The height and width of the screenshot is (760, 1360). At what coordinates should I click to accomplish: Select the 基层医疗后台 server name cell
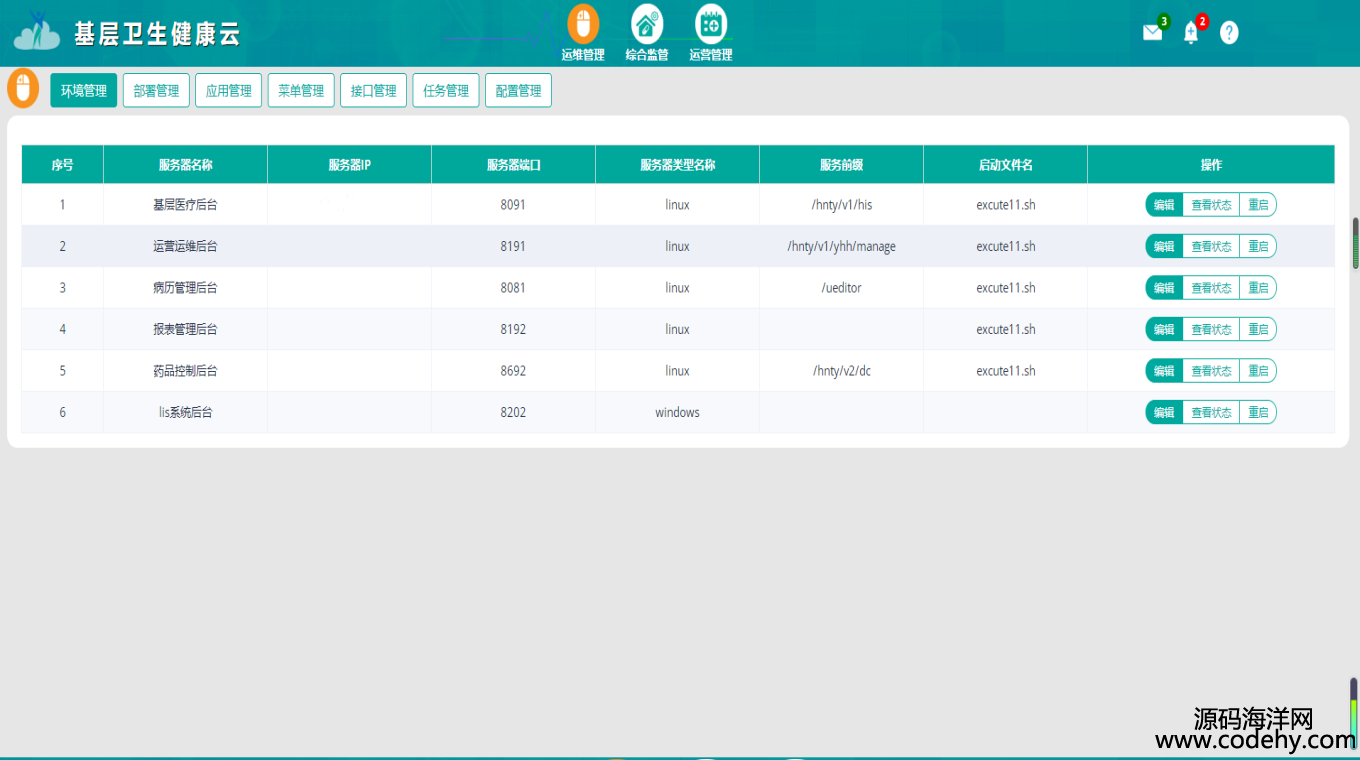click(185, 205)
